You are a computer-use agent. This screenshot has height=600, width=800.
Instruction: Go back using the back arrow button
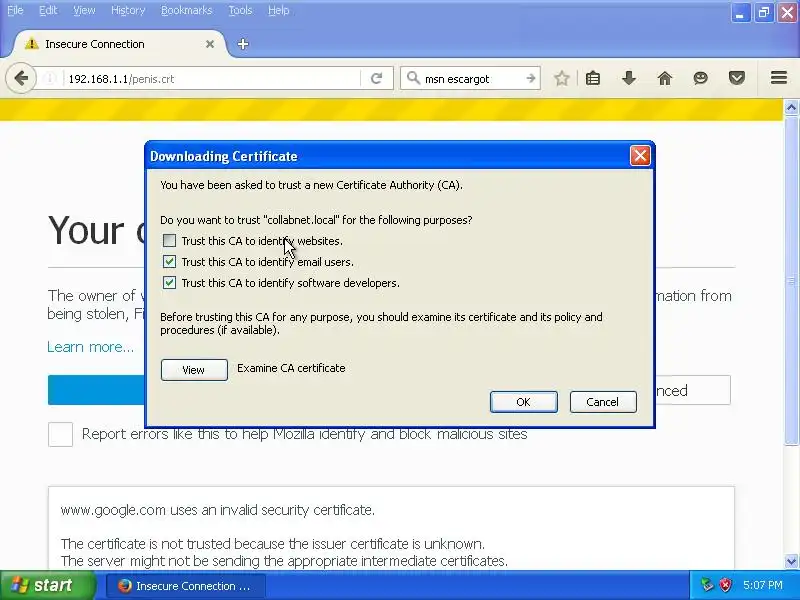pos(21,79)
